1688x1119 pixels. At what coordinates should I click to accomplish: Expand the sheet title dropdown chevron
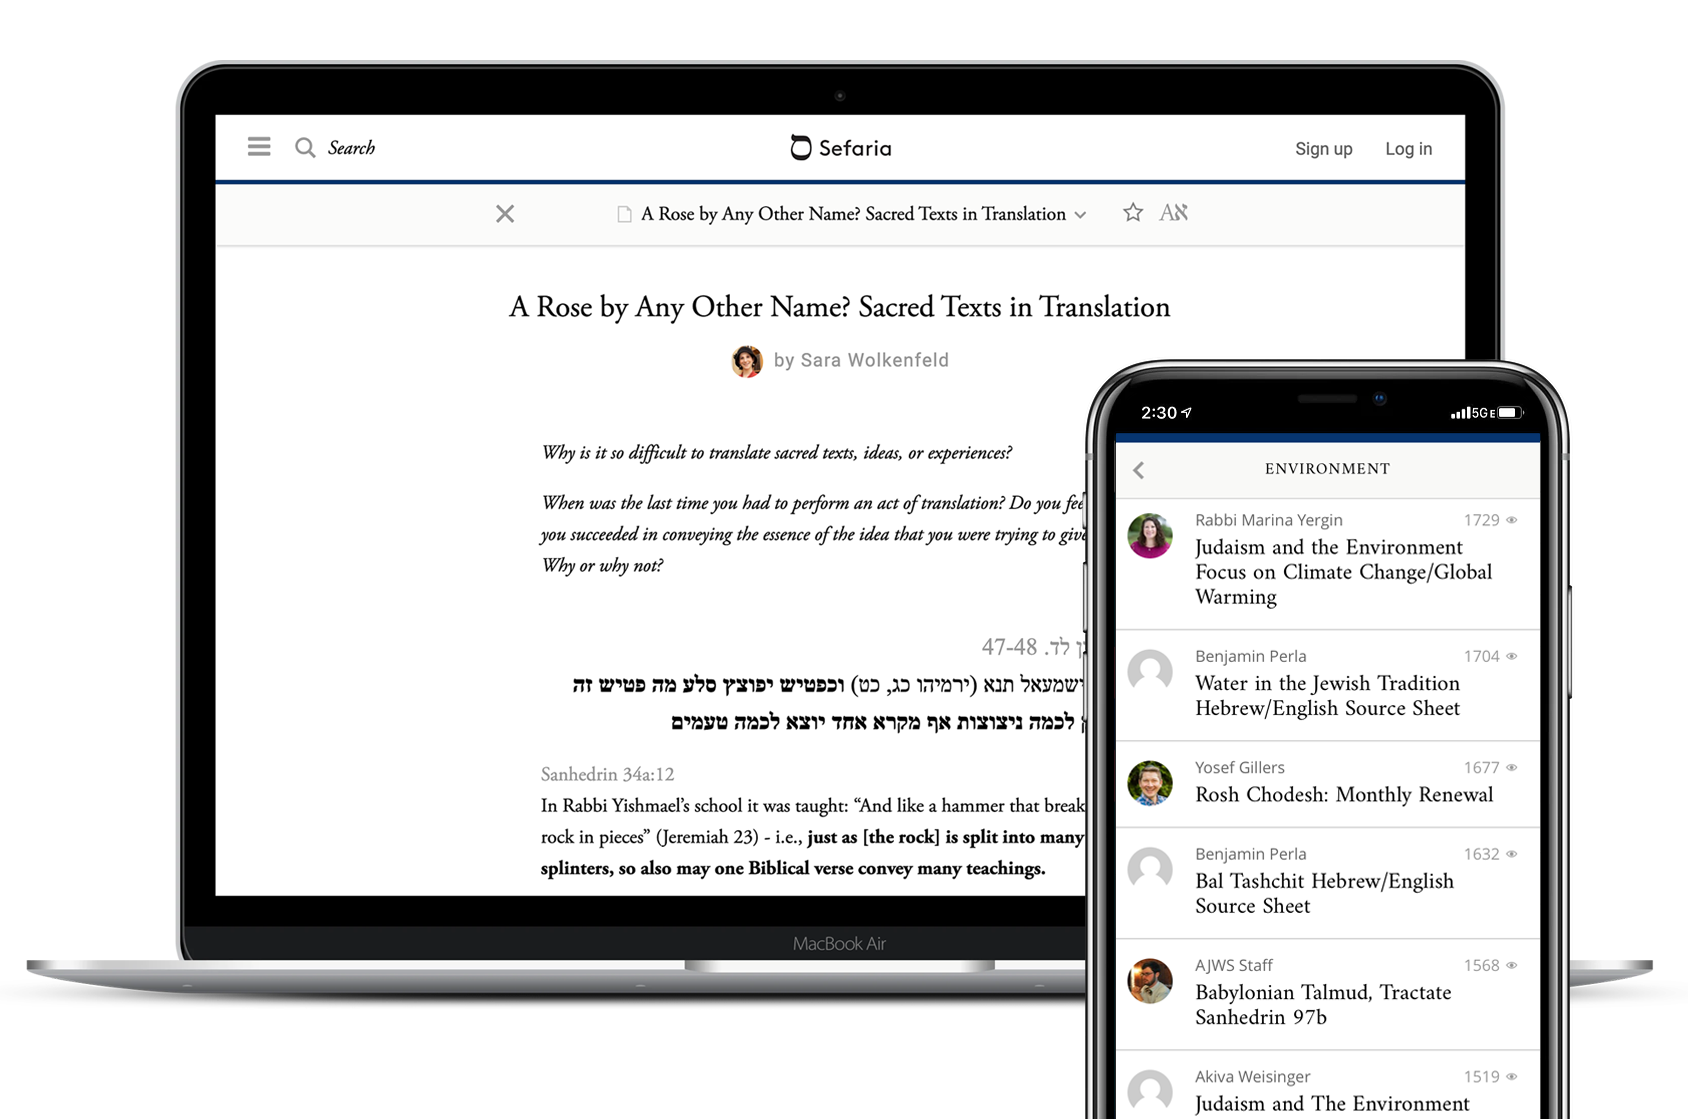click(1080, 215)
